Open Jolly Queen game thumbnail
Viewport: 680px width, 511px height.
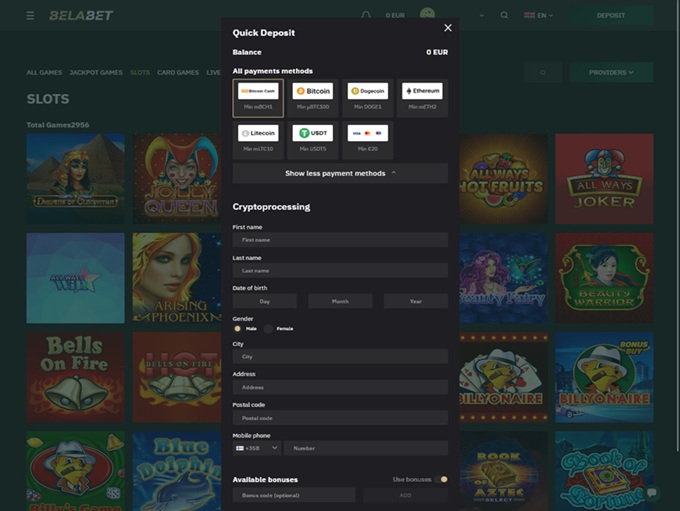(x=177, y=179)
